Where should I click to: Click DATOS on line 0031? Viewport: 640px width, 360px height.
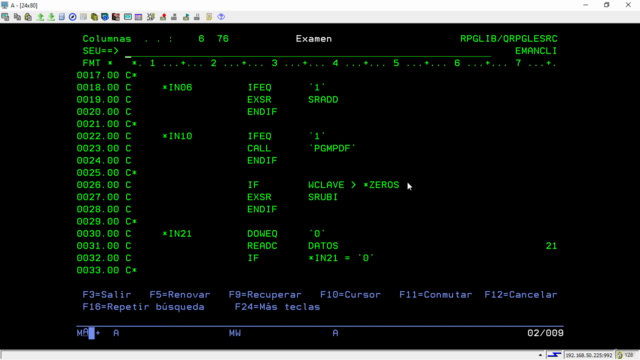[323, 246]
